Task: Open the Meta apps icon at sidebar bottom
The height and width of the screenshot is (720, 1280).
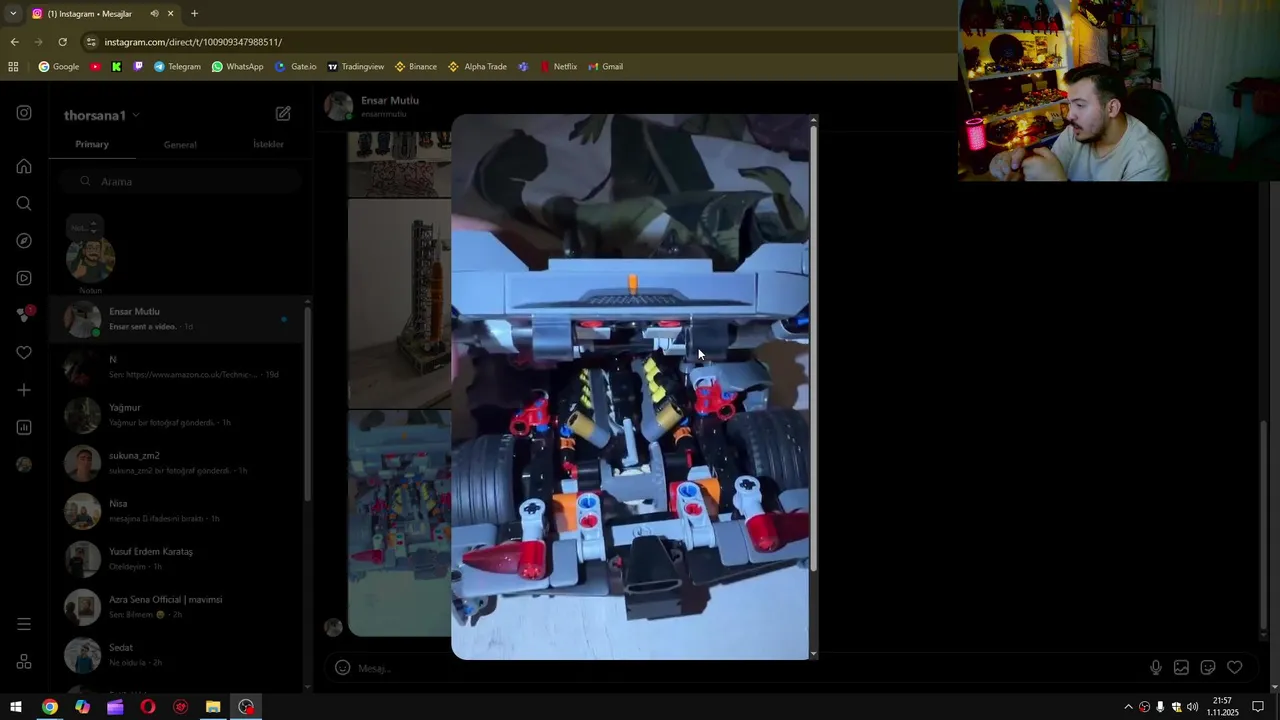Action: (x=24, y=662)
